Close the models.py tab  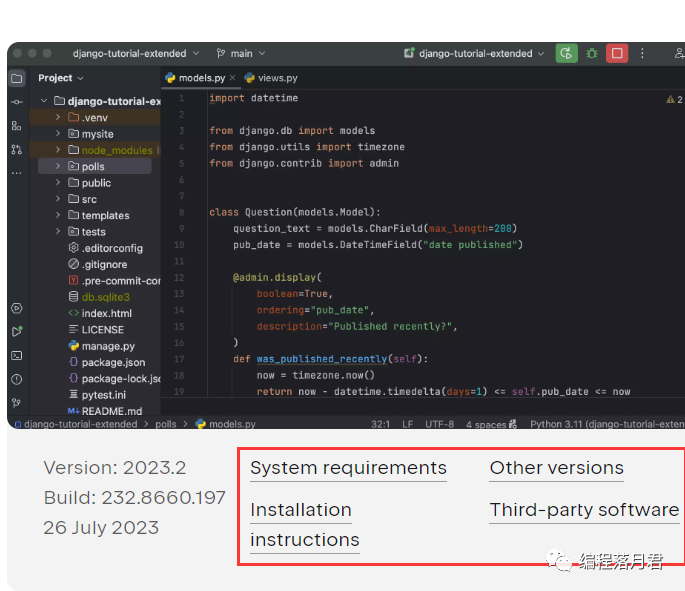point(232,78)
